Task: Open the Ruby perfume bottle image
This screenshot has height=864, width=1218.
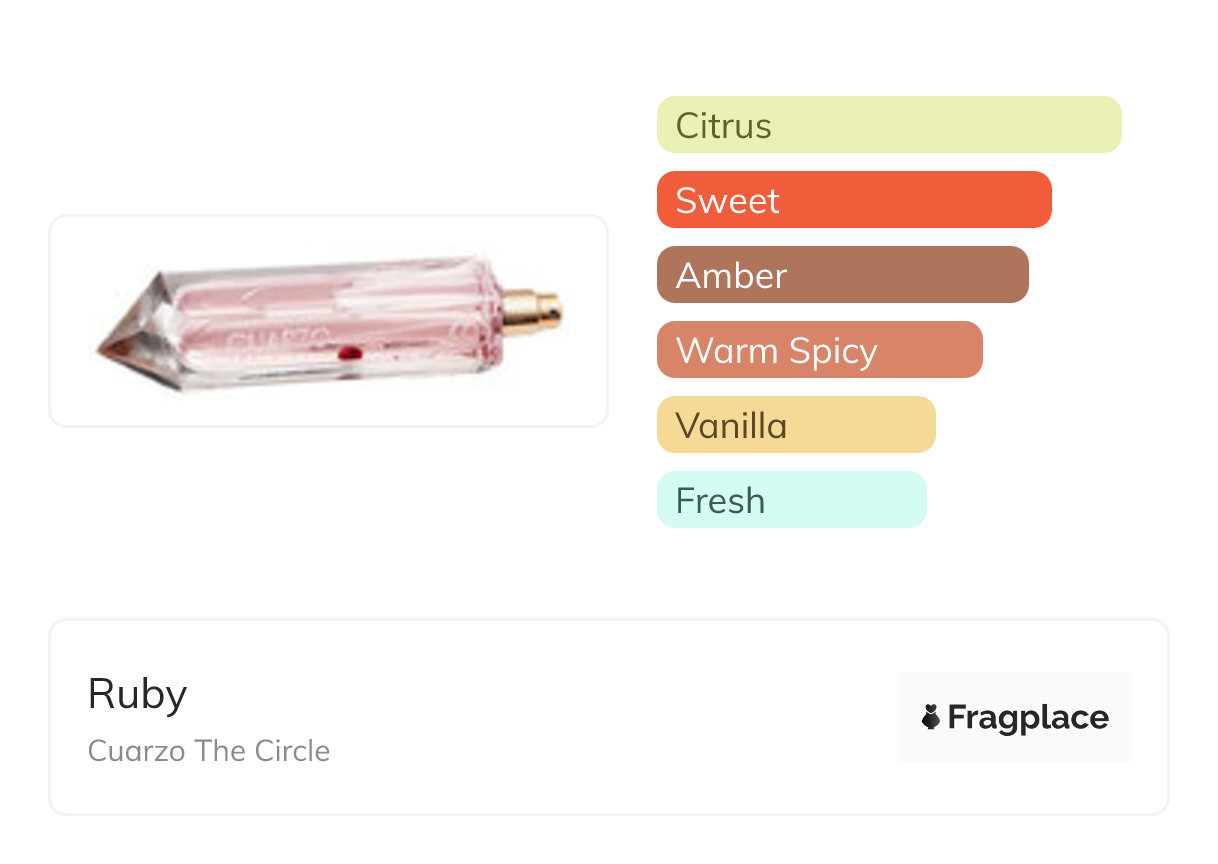Action: (x=328, y=321)
